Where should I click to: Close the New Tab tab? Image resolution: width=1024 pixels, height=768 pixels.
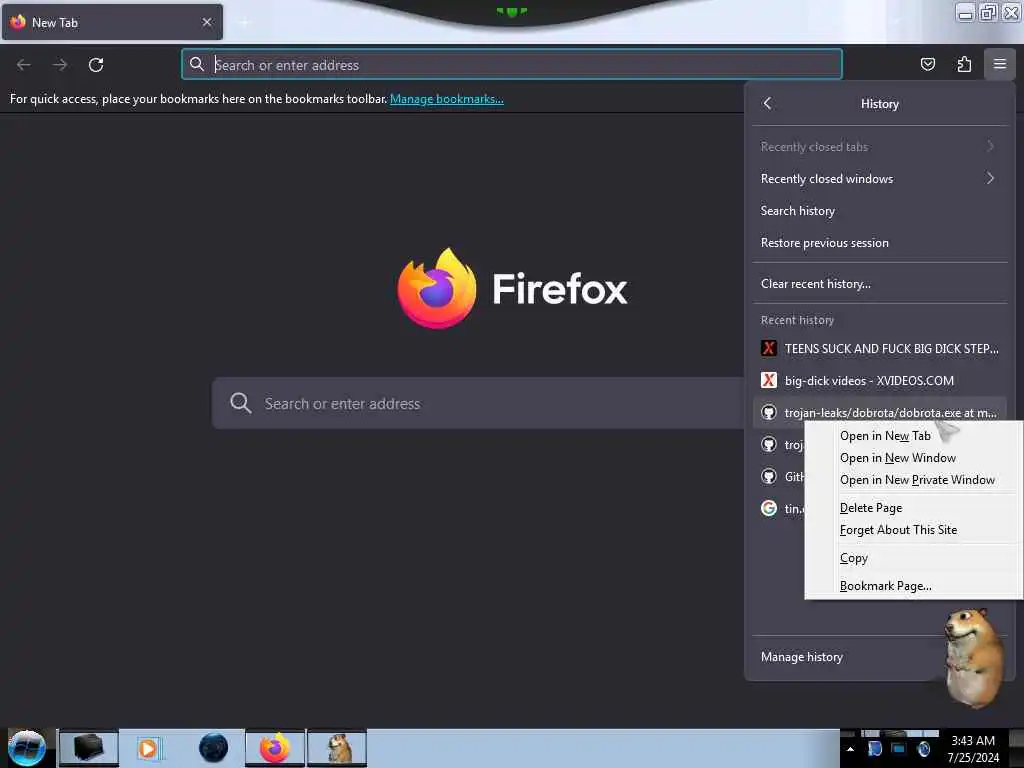(207, 22)
